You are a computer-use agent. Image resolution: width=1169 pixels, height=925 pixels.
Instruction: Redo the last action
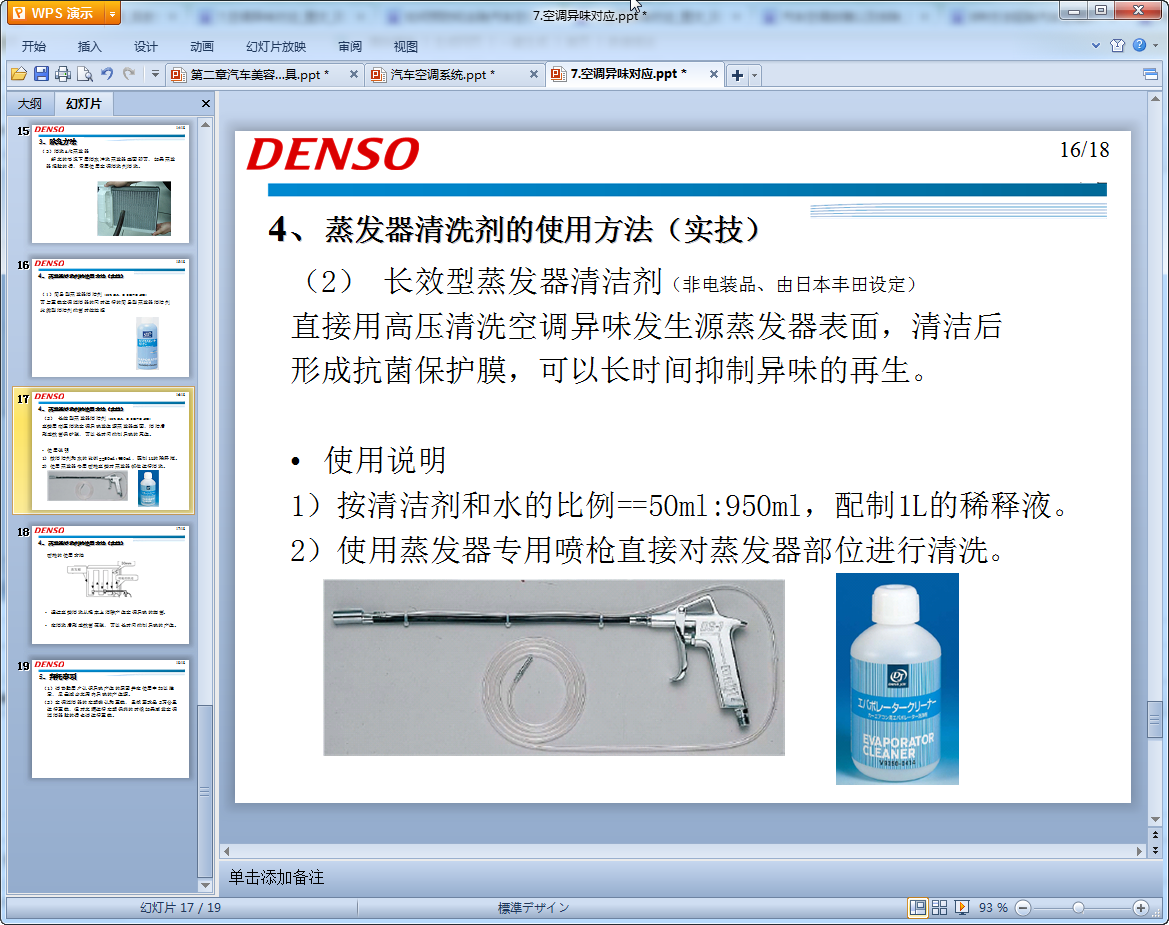129,74
